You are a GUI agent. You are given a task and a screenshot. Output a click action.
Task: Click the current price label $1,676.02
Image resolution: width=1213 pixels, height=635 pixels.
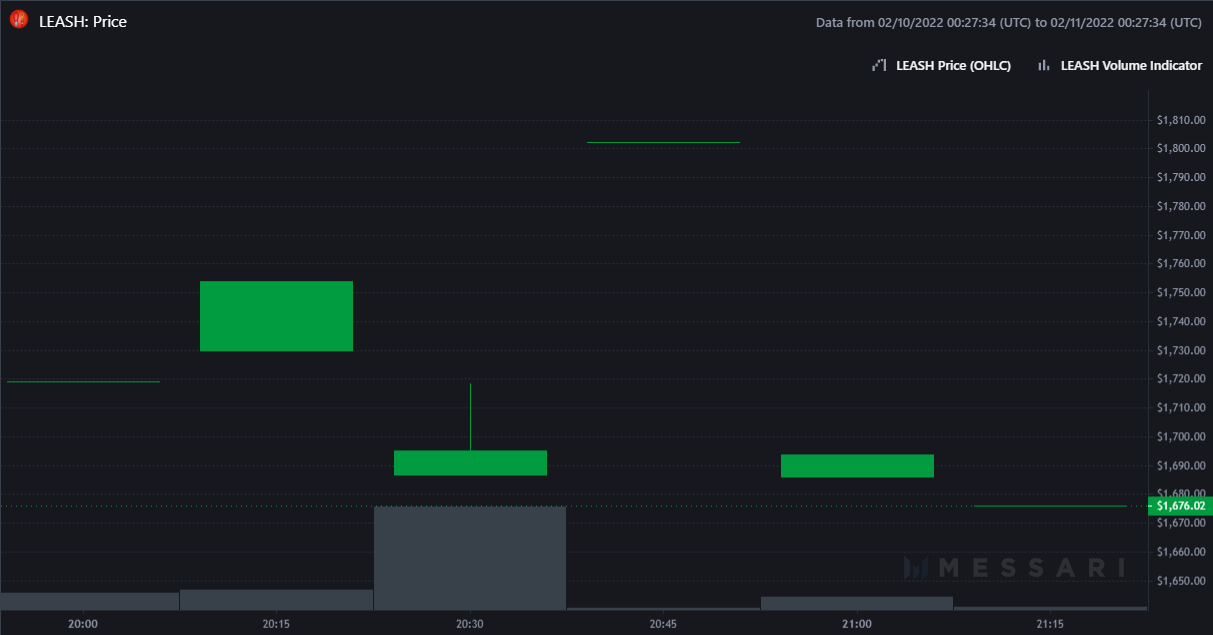[1180, 506]
